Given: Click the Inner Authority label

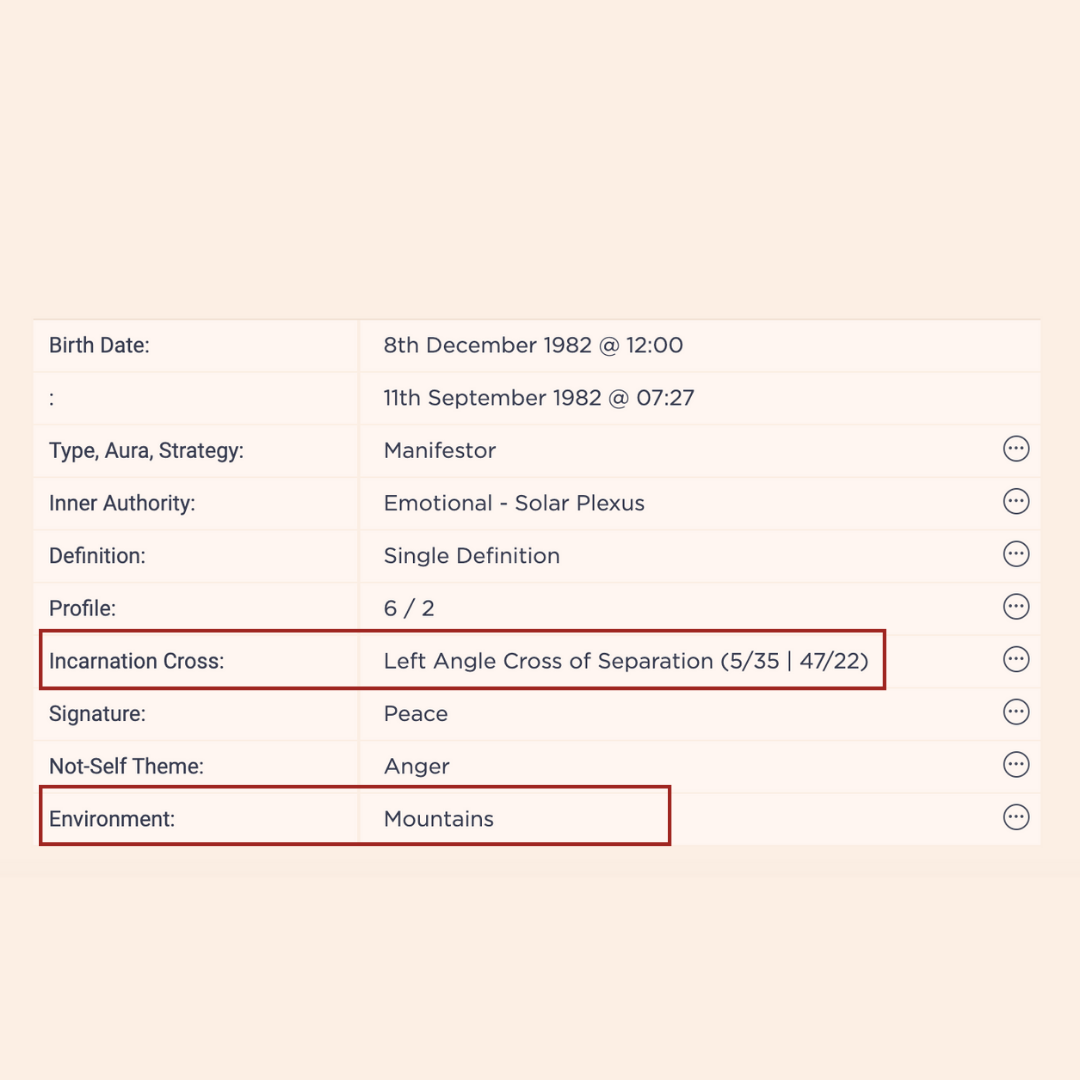Looking at the screenshot, I should [122, 503].
